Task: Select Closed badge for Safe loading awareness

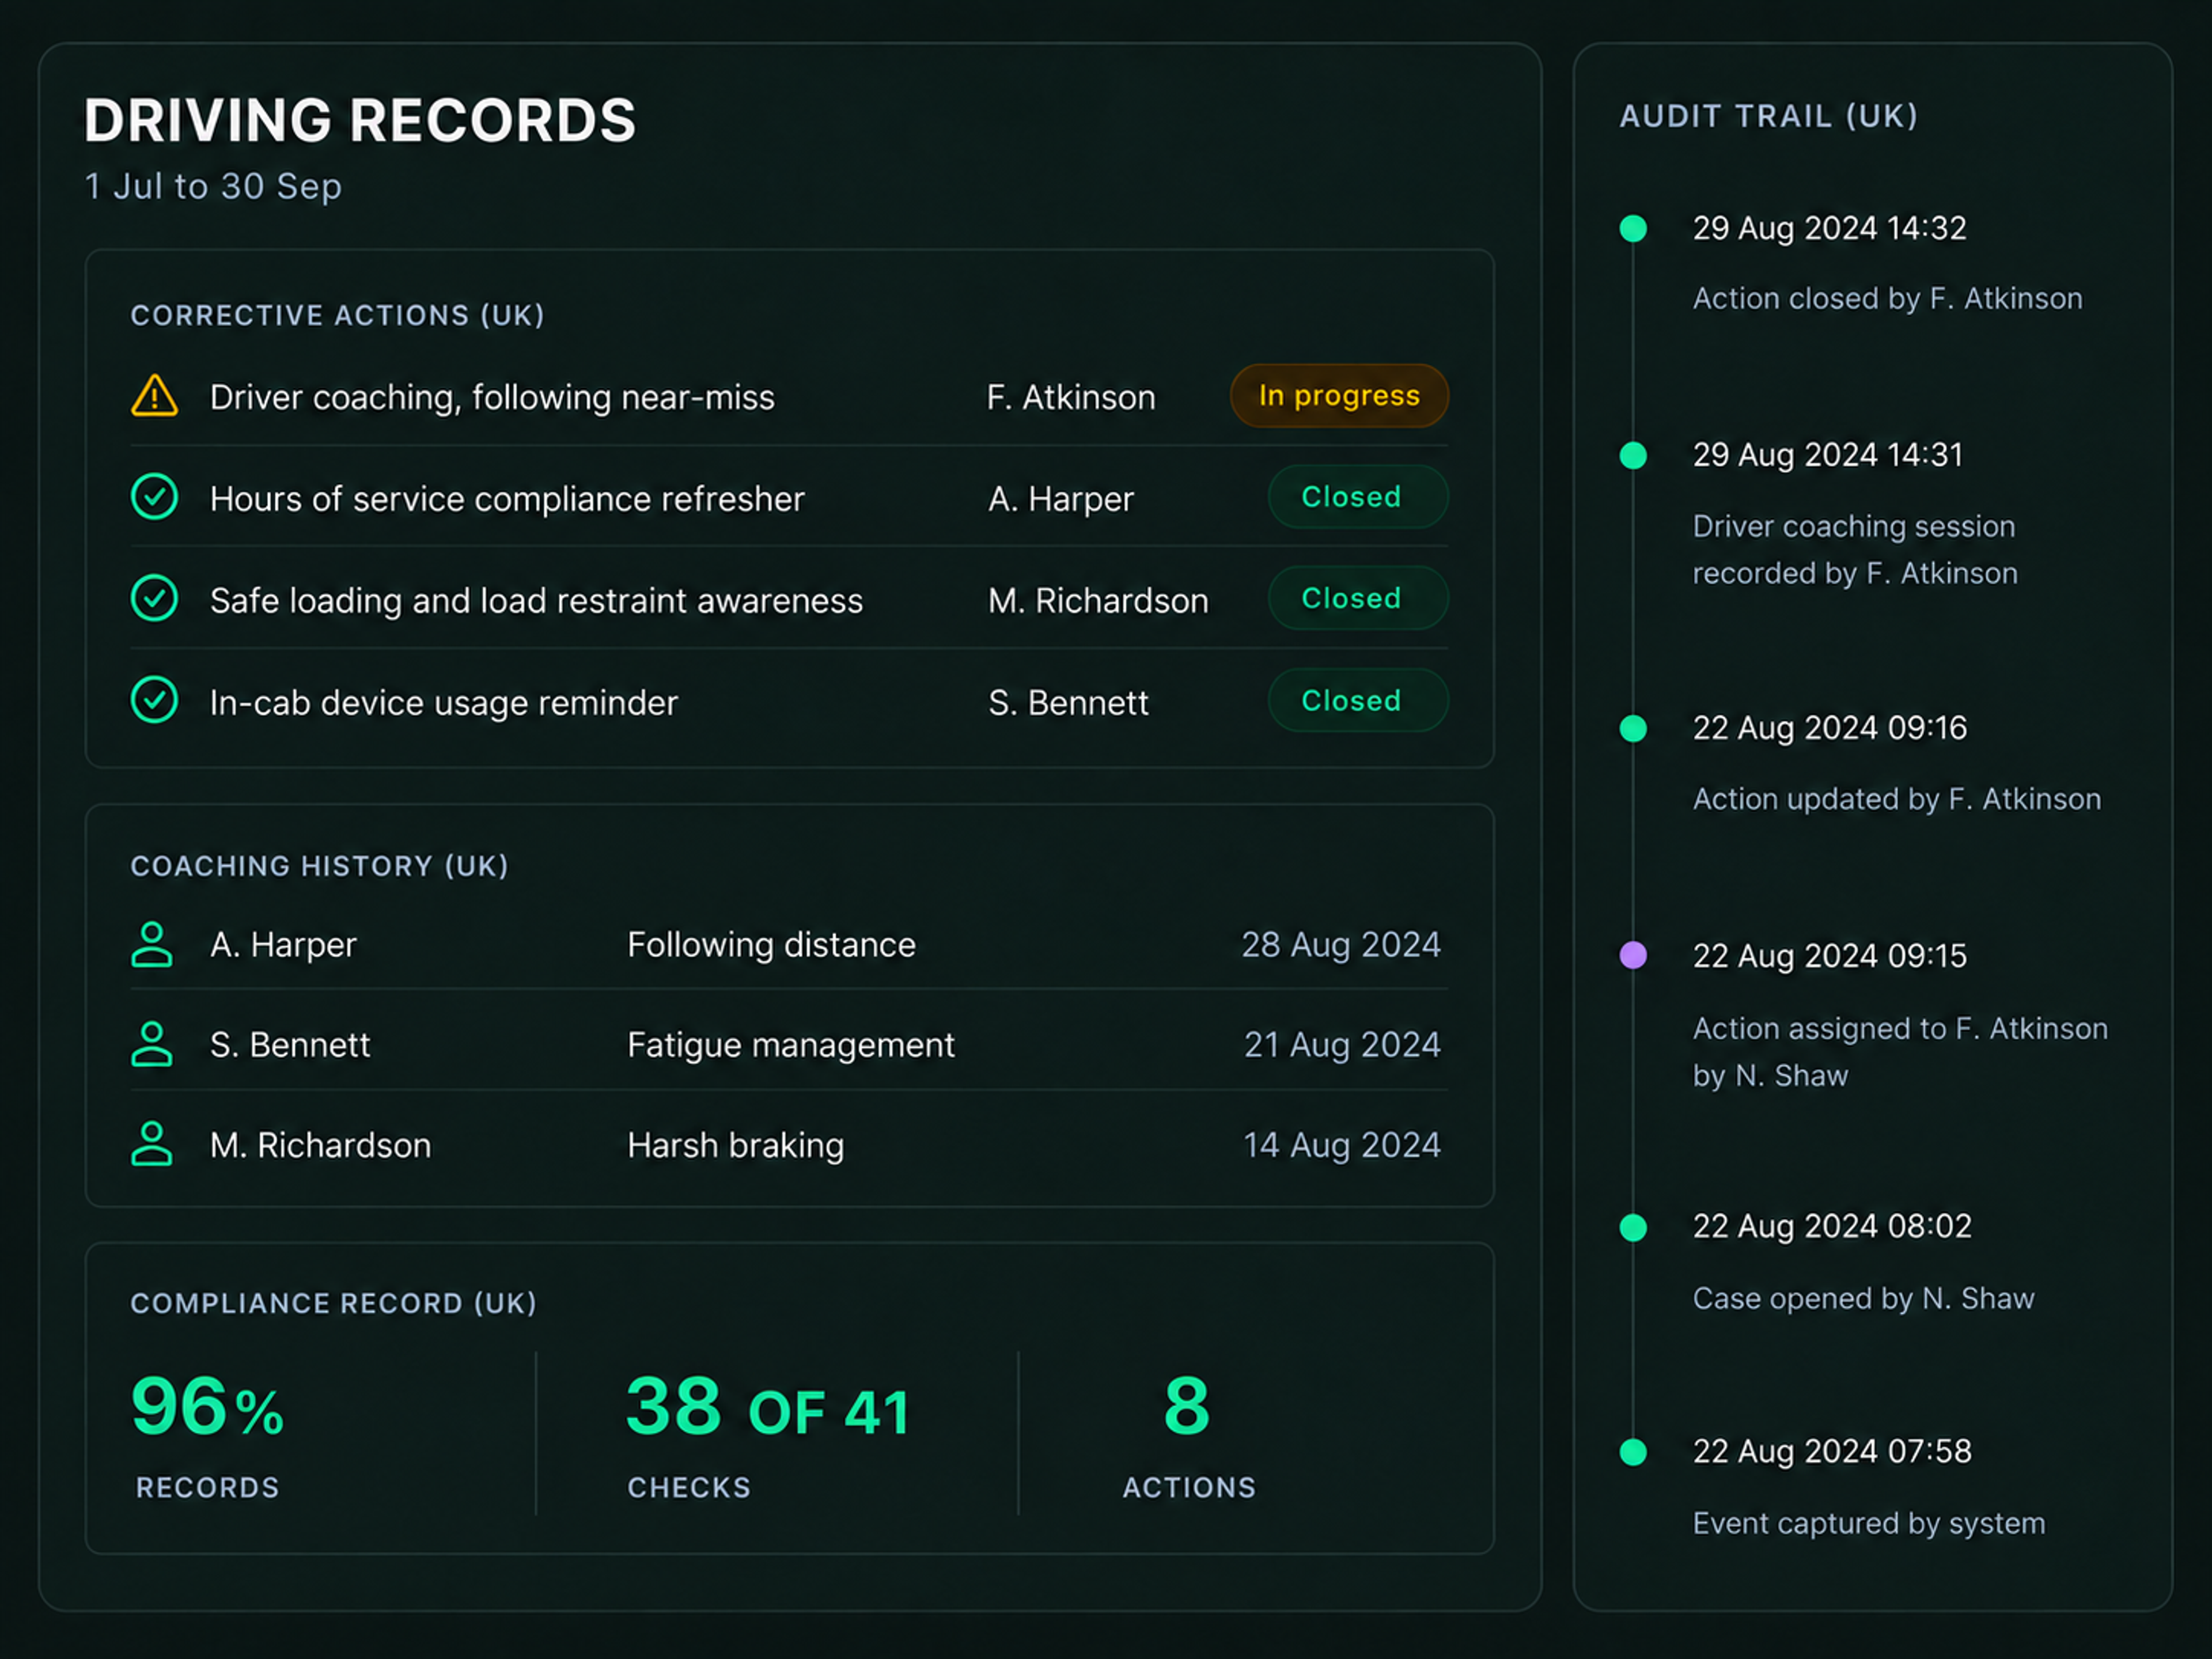Action: tap(1358, 599)
